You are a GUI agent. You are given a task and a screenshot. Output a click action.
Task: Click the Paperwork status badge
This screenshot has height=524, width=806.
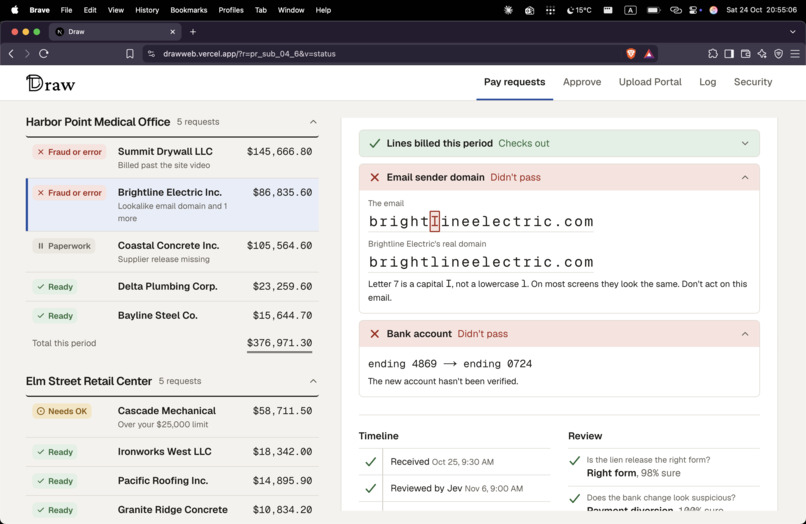tap(64, 246)
